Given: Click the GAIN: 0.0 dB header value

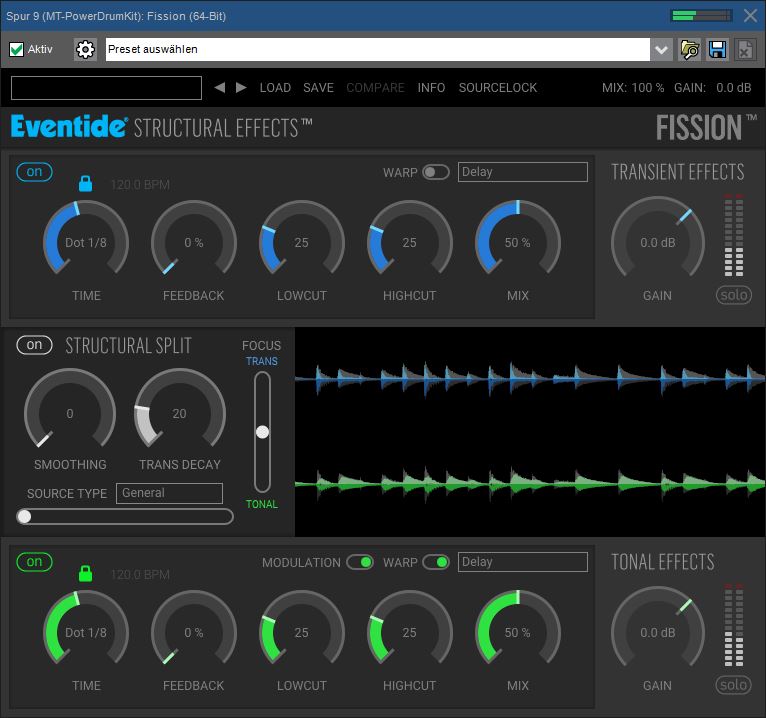Looking at the screenshot, I should click(712, 88).
